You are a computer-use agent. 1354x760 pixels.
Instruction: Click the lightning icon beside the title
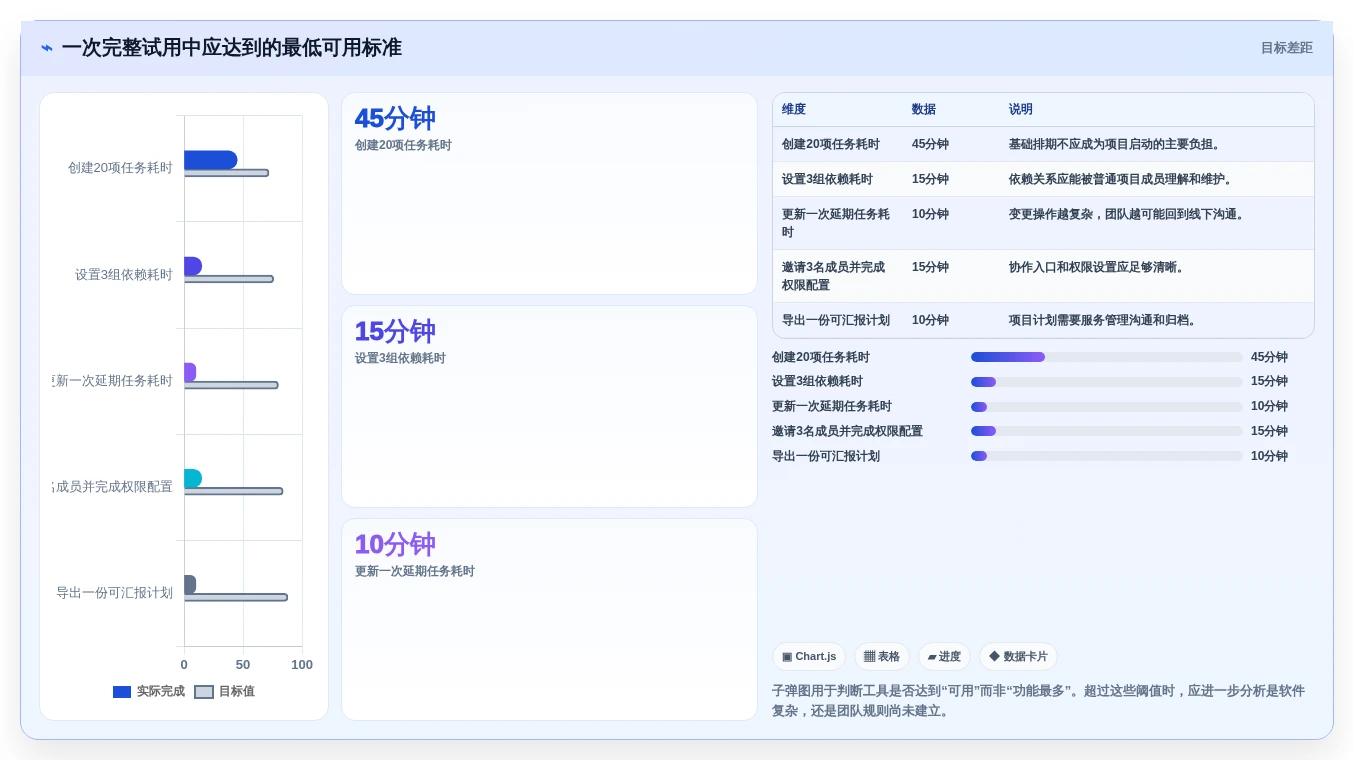47,48
